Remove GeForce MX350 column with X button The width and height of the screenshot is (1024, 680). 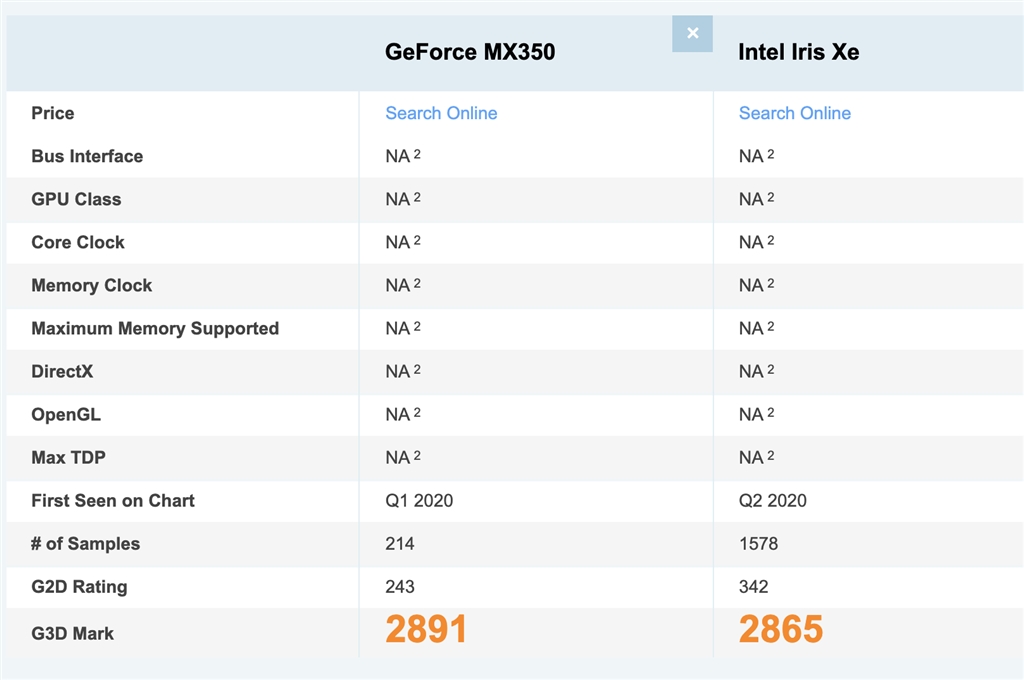point(692,33)
